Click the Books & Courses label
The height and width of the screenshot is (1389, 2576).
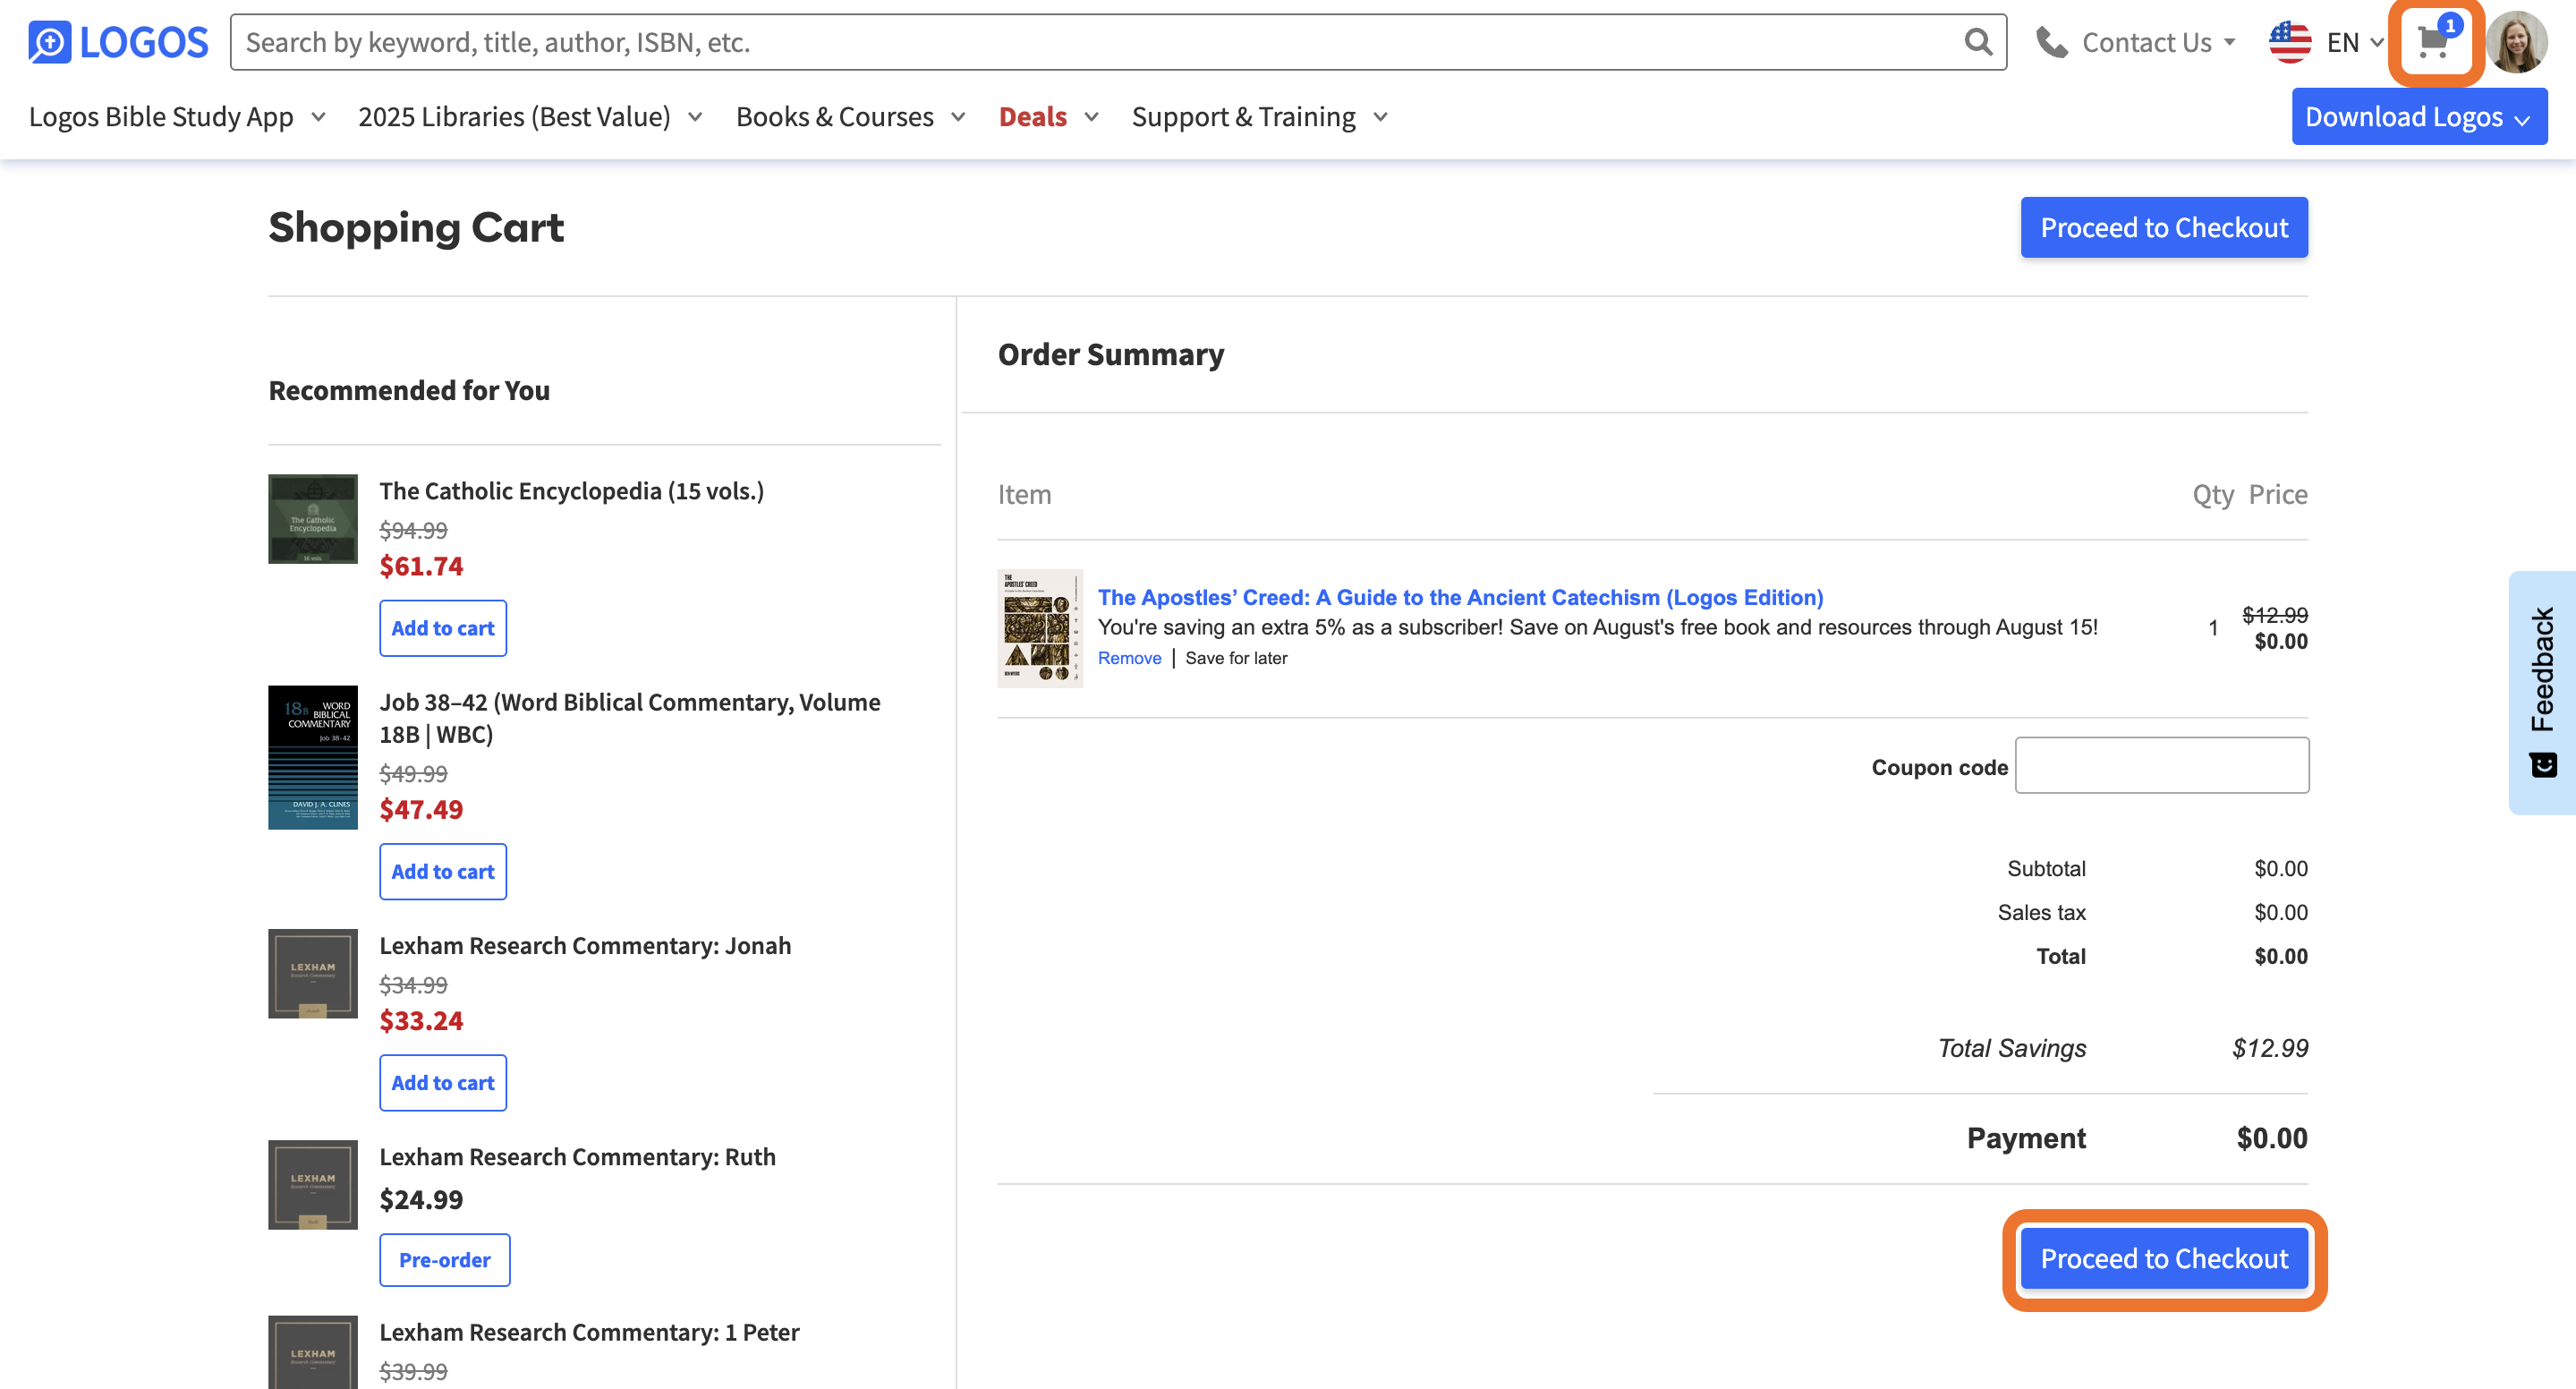pyautogui.click(x=835, y=117)
